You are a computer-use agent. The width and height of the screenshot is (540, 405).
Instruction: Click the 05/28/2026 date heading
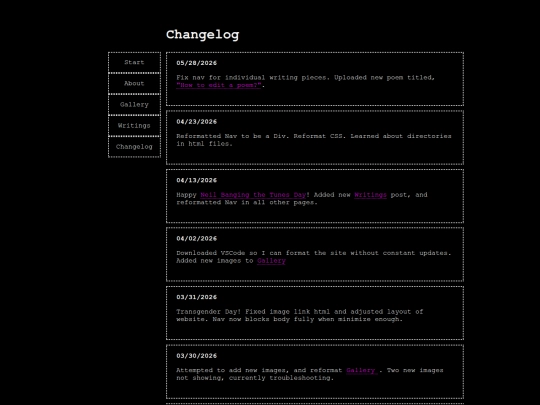tap(197, 63)
